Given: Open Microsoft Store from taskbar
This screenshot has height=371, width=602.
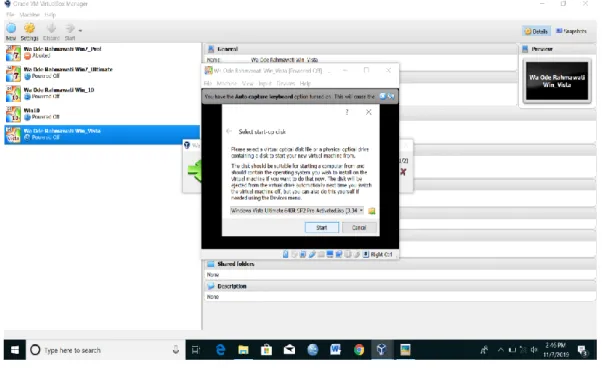Looking at the screenshot, I should pos(266,350).
